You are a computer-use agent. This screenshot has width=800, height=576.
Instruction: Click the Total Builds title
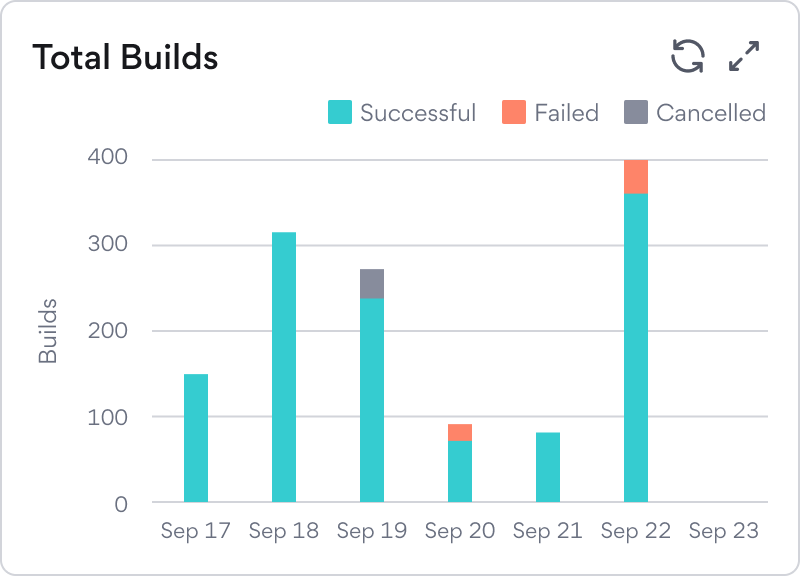[x=125, y=58]
